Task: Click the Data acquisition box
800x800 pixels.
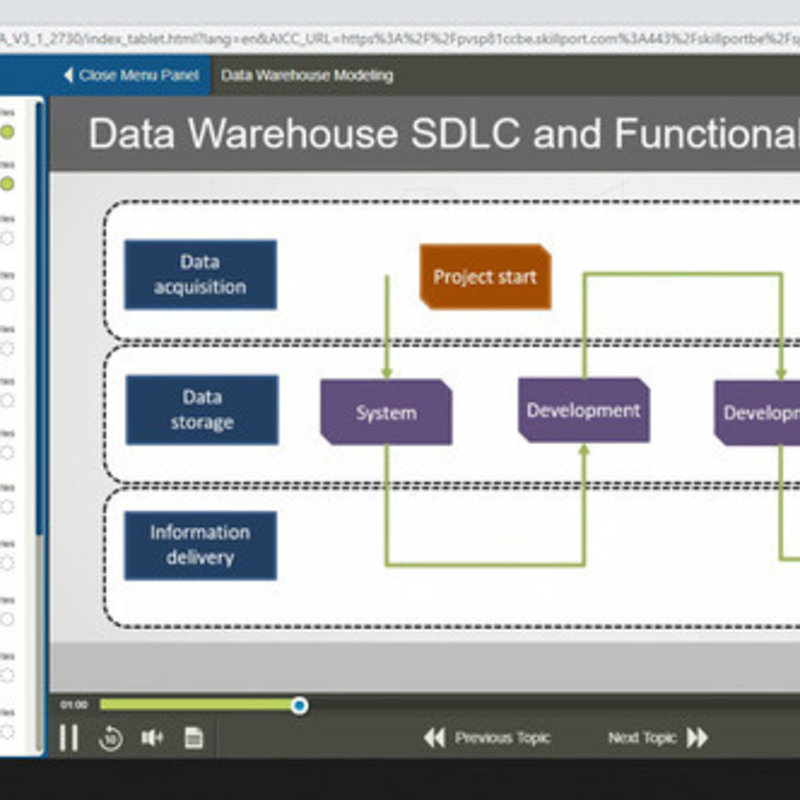Action: (x=201, y=274)
